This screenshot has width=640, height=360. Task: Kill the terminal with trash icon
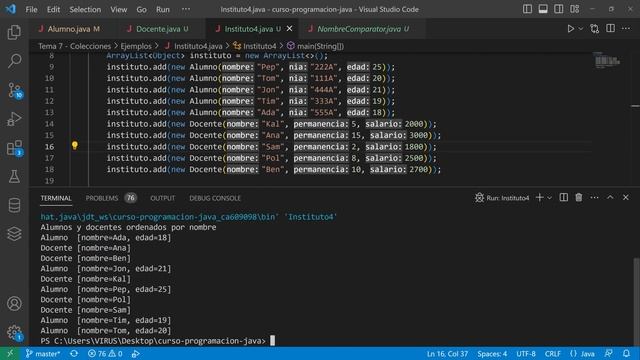tap(579, 198)
